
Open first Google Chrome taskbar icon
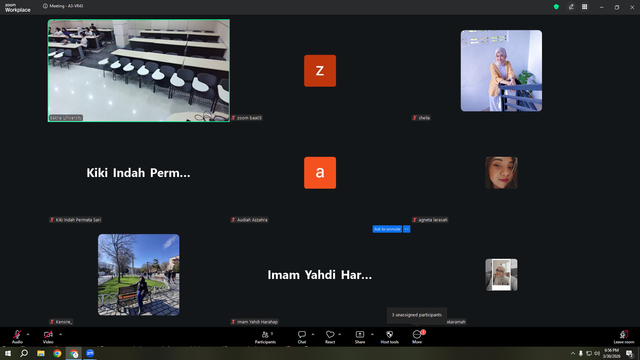tap(57, 353)
